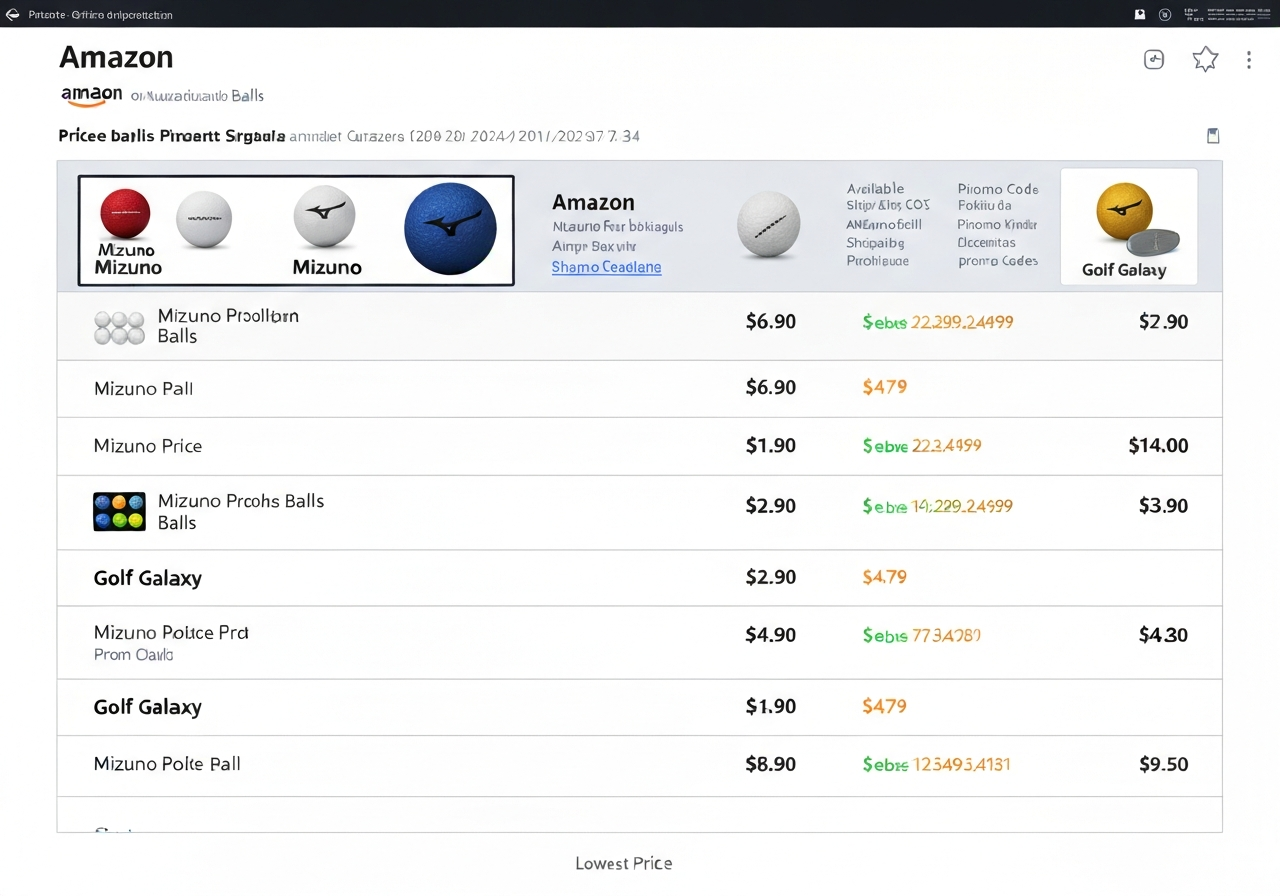Click the white balls pack icon in the first row
Image resolution: width=1280 pixels, height=896 pixels.
click(119, 327)
